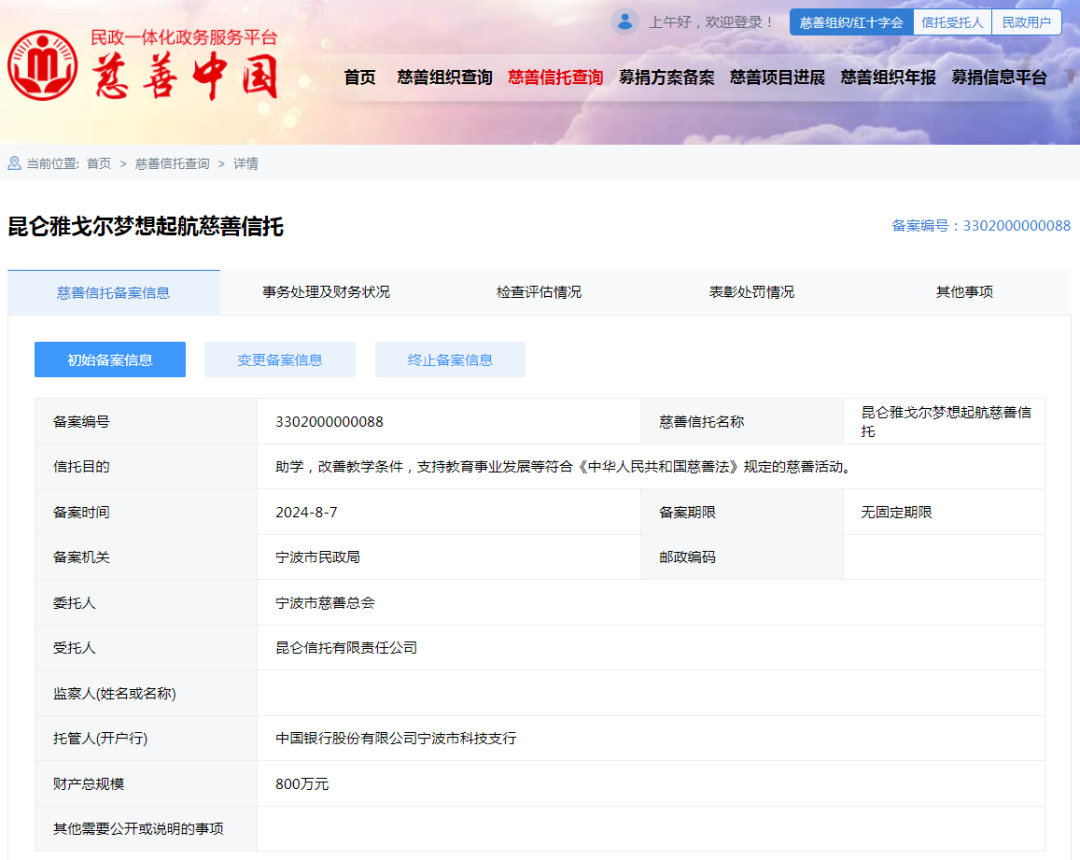The height and width of the screenshot is (860, 1080).
Task: Open 慈善组织年报 from the navigation bar
Action: click(x=888, y=77)
